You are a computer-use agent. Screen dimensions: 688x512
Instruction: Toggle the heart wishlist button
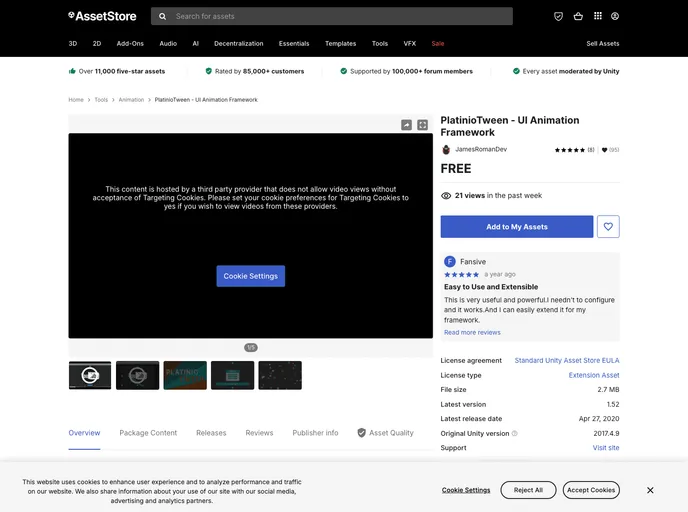click(608, 227)
